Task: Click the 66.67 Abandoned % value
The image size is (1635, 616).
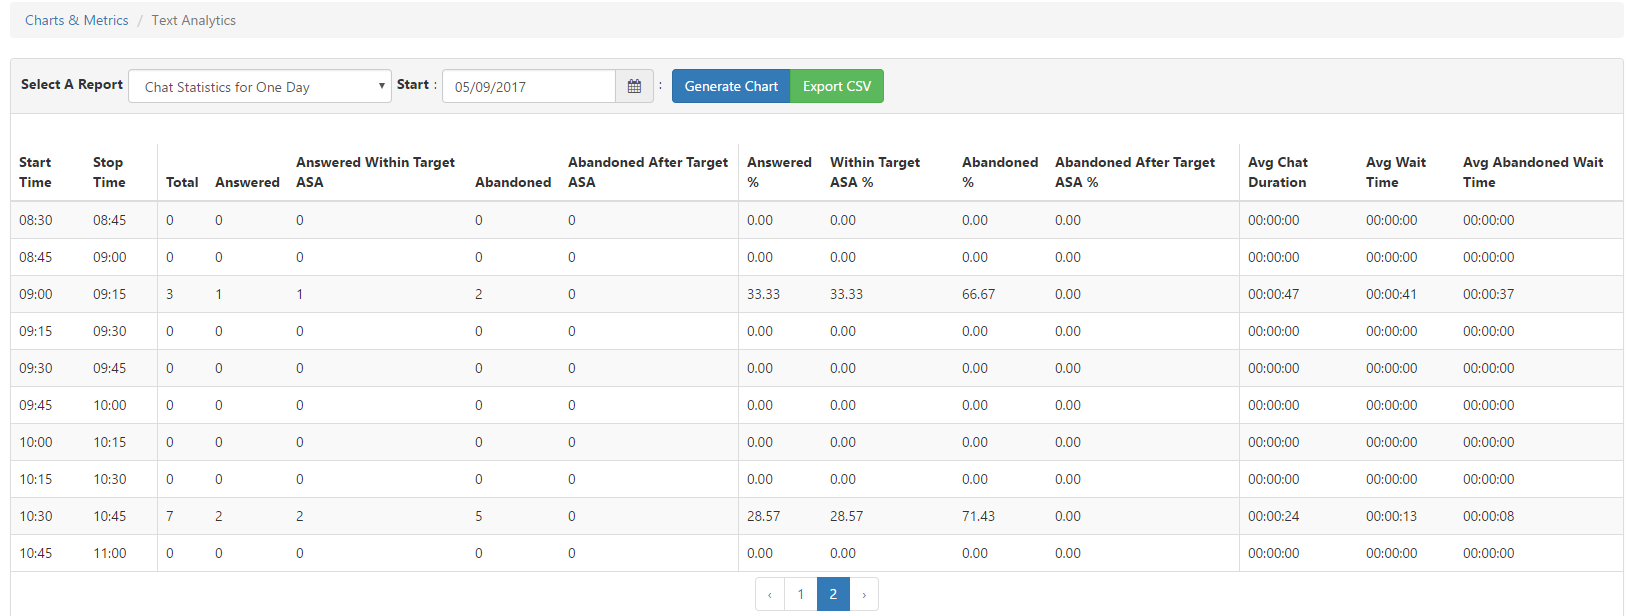Action: tap(978, 294)
